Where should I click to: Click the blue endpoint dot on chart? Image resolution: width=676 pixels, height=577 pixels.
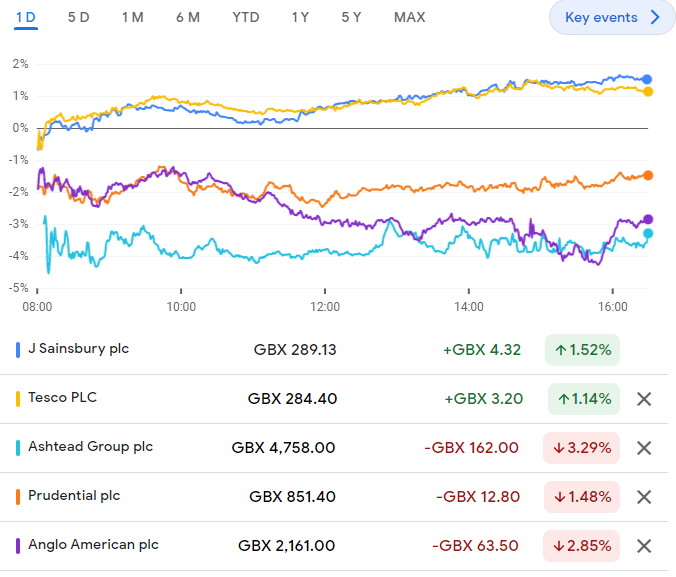pyautogui.click(x=647, y=79)
